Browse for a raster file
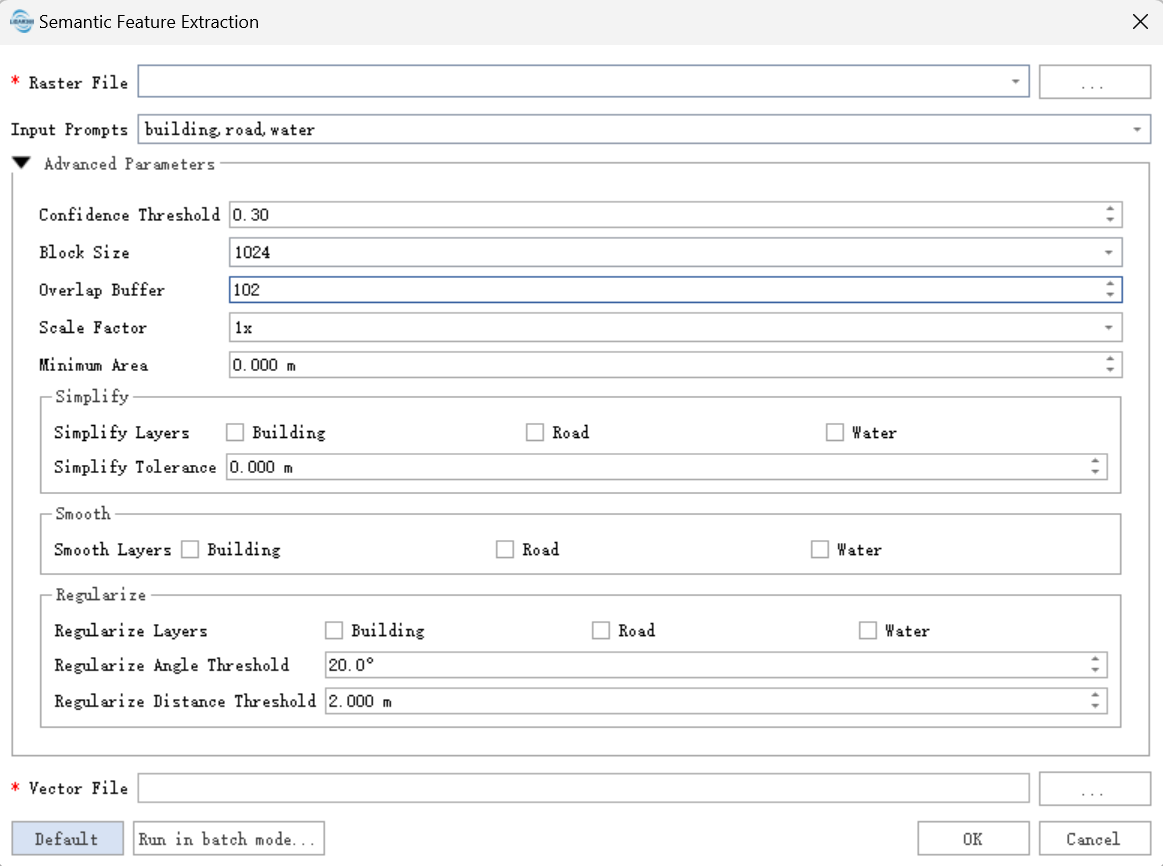1163x866 pixels. [x=1094, y=82]
